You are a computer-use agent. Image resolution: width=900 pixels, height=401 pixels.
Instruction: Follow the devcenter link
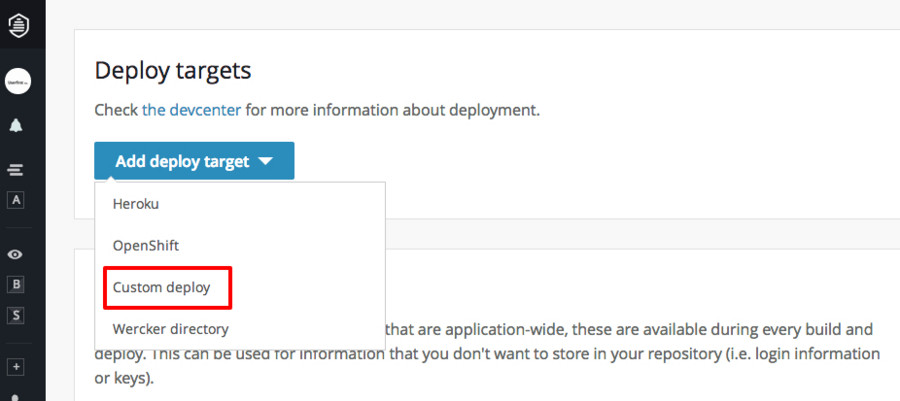pyautogui.click(x=192, y=110)
